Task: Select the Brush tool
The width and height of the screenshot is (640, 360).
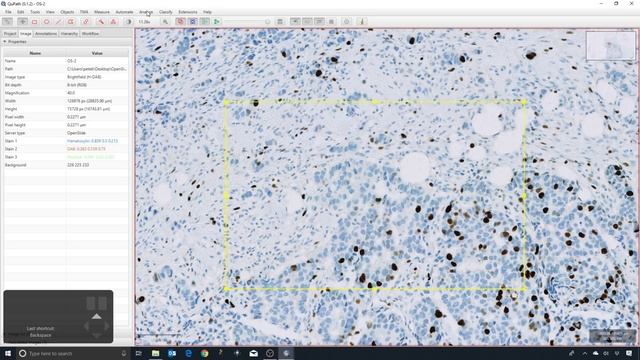Action: point(86,22)
